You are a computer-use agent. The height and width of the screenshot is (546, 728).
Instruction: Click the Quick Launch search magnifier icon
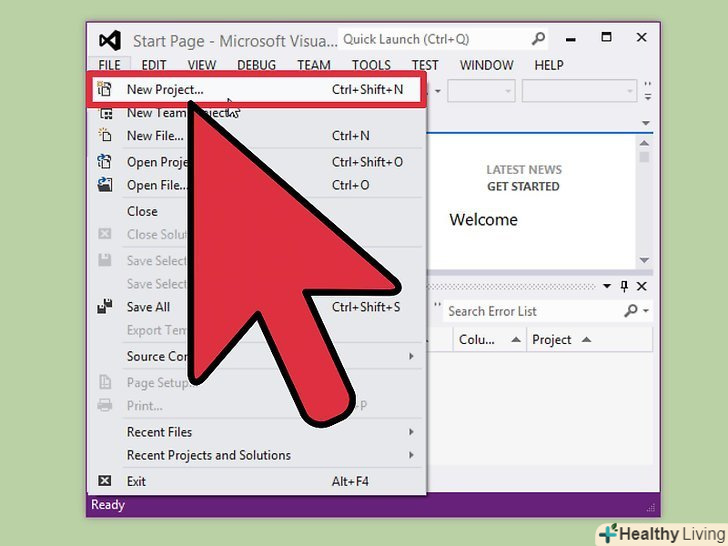(538, 39)
